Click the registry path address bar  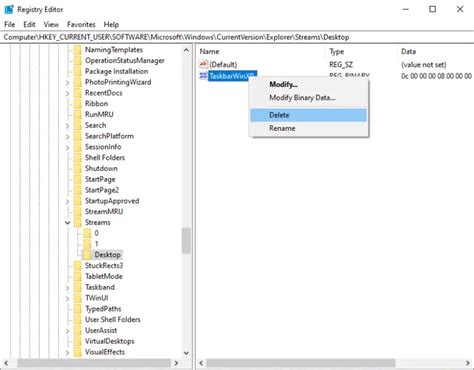237,37
